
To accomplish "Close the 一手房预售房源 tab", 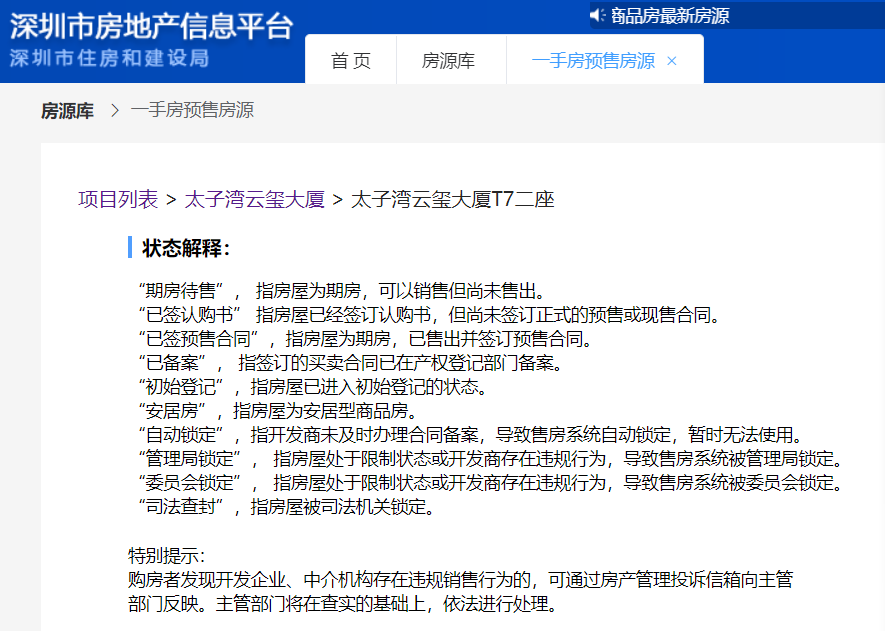I will click(x=672, y=61).
